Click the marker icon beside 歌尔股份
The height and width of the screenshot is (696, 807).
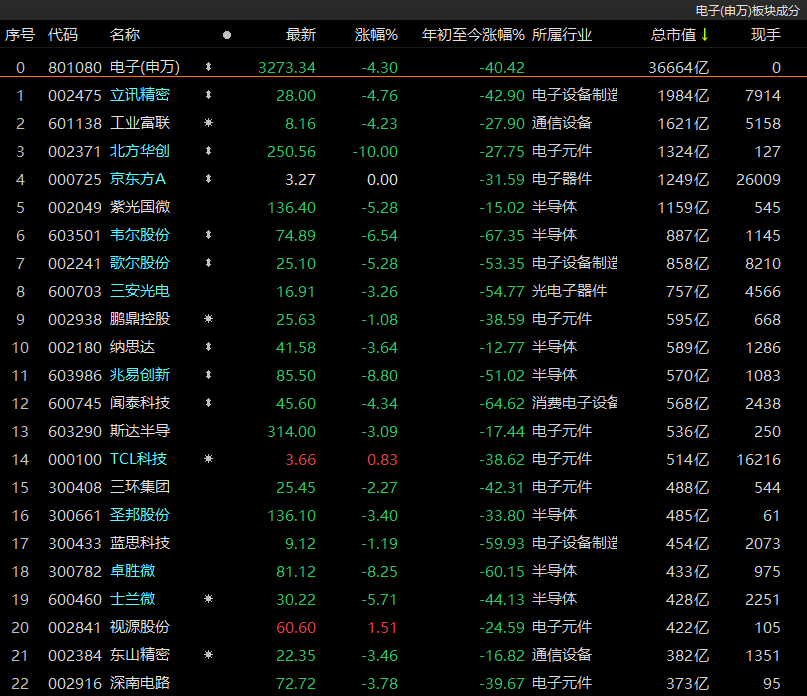[208, 263]
